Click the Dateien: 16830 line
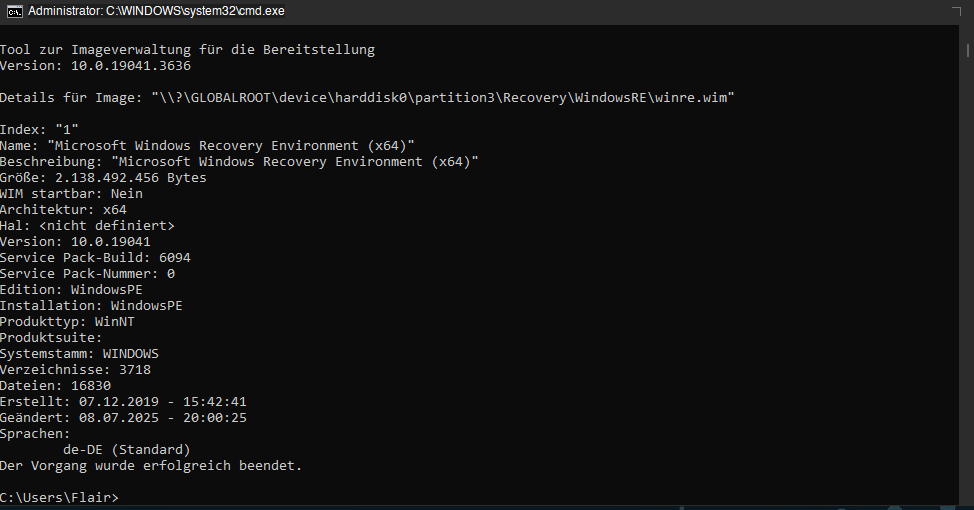Image resolution: width=974 pixels, height=510 pixels. click(55, 386)
